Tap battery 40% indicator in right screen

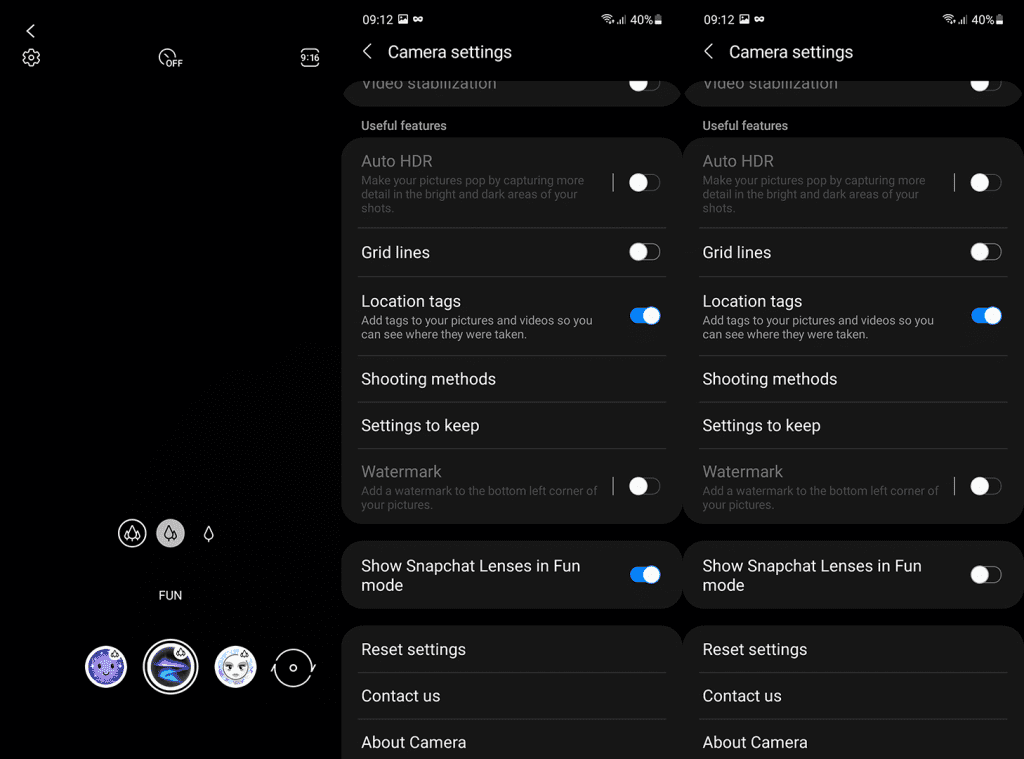click(x=987, y=20)
